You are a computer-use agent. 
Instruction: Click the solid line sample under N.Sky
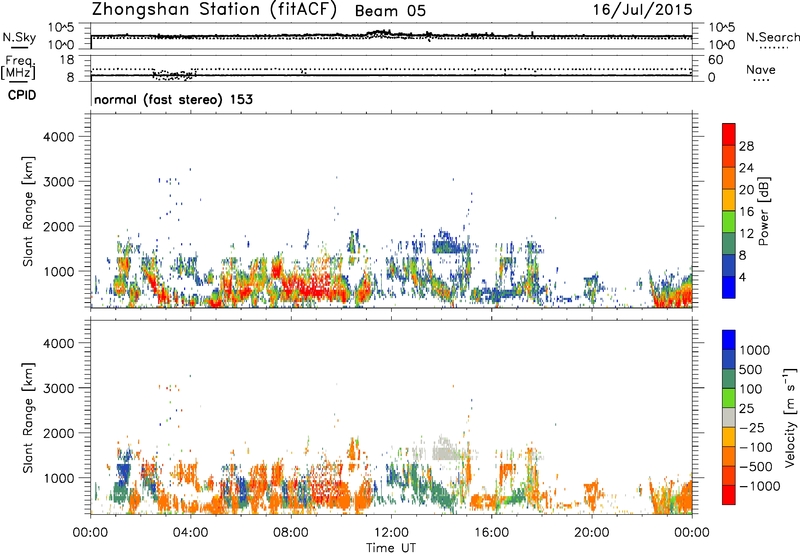[19, 47]
